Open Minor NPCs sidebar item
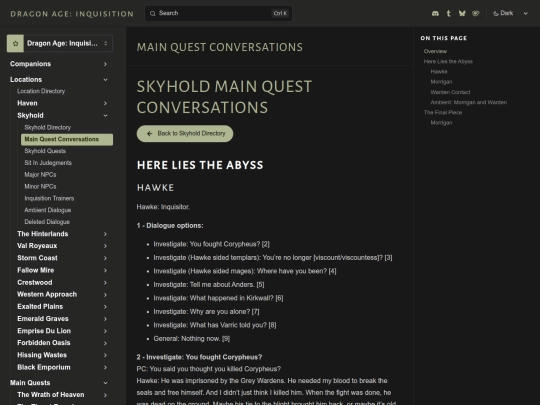Viewport: 540px width, 405px height. 40,186
